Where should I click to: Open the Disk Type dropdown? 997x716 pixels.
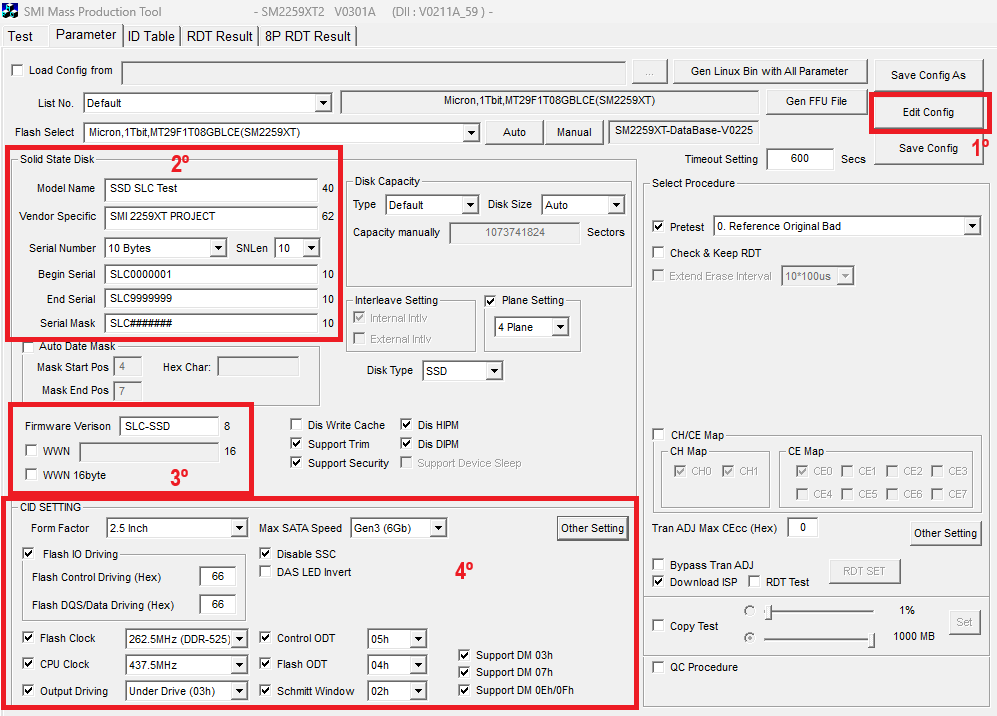(494, 371)
